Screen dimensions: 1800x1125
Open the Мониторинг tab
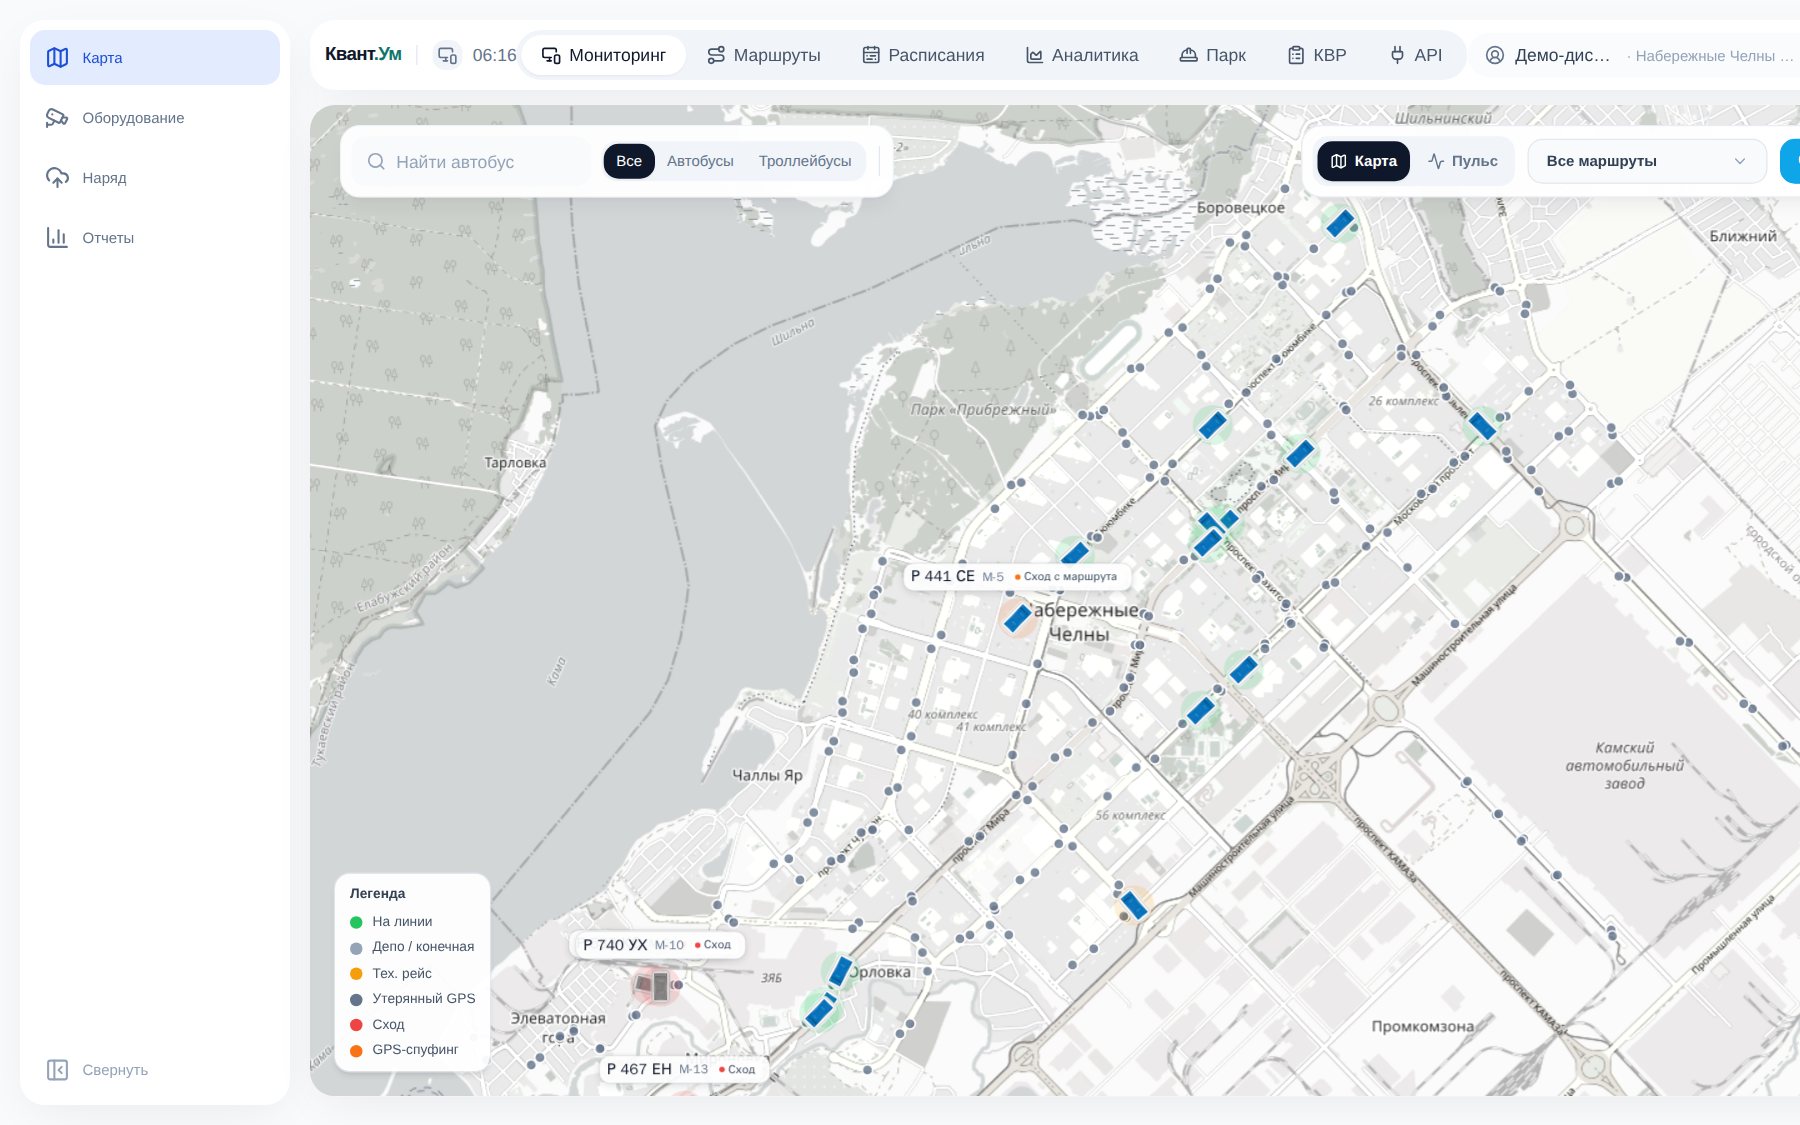point(604,55)
